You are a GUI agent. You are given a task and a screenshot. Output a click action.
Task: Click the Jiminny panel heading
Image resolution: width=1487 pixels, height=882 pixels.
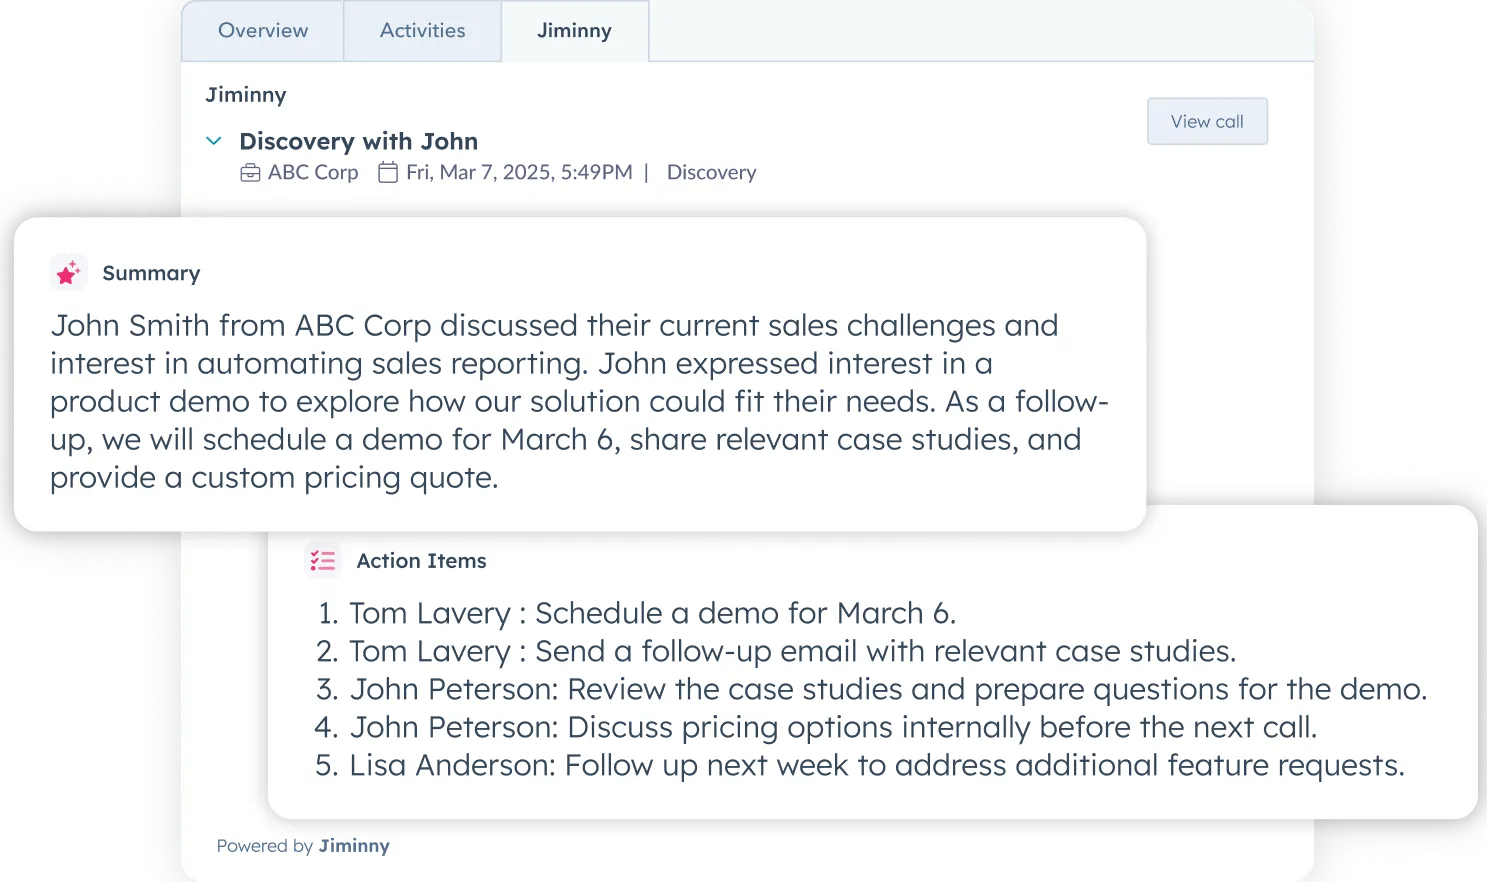[x=246, y=94]
